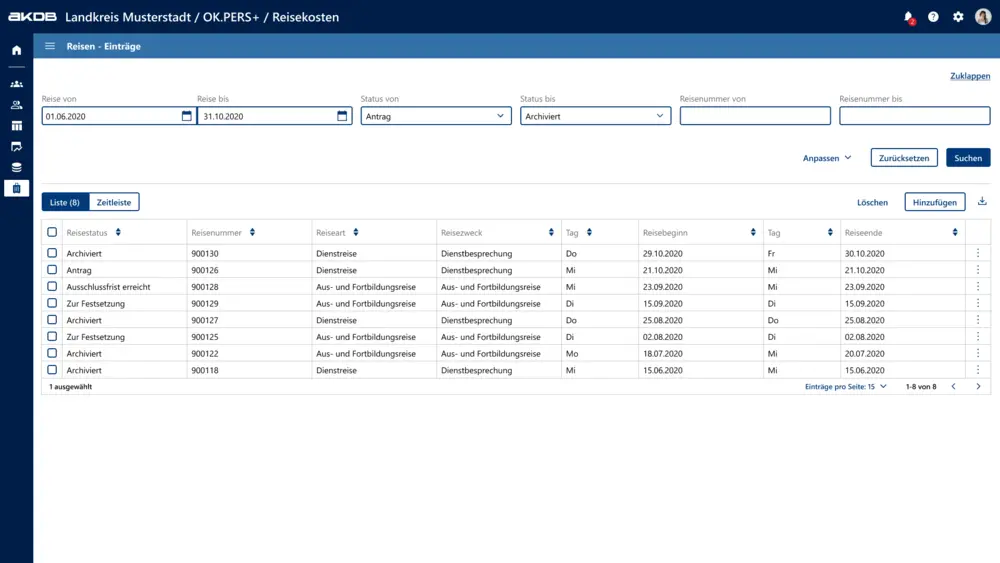Click the download icon next to Hinzufügen
The width and height of the screenshot is (1000, 563).
(x=982, y=202)
